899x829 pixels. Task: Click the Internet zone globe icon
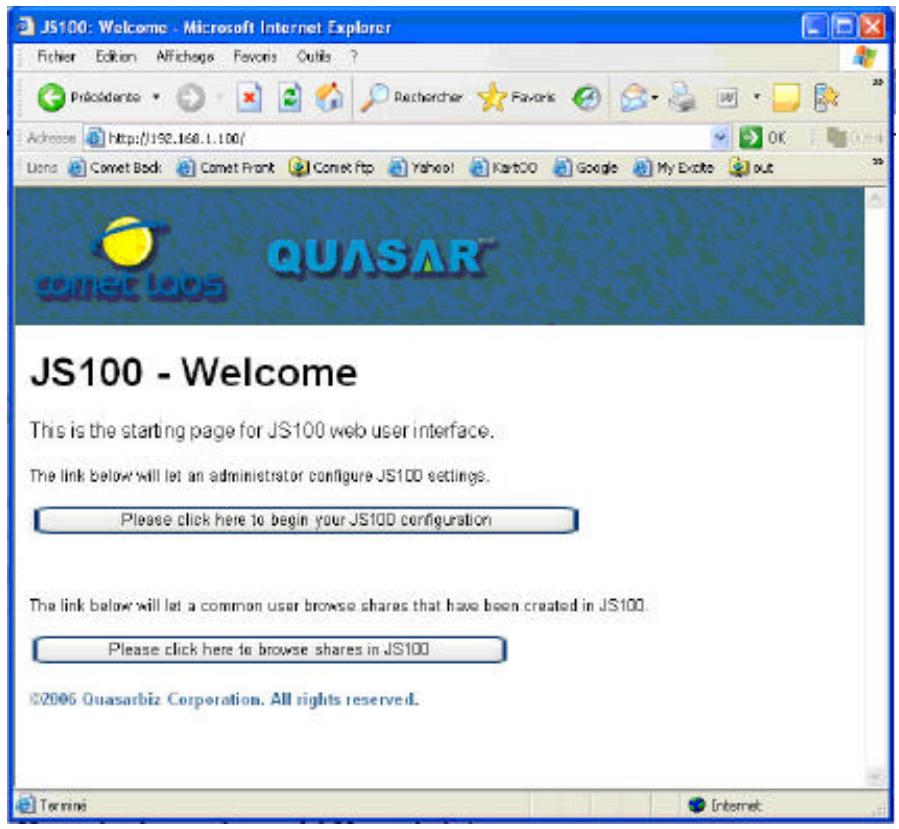(697, 805)
